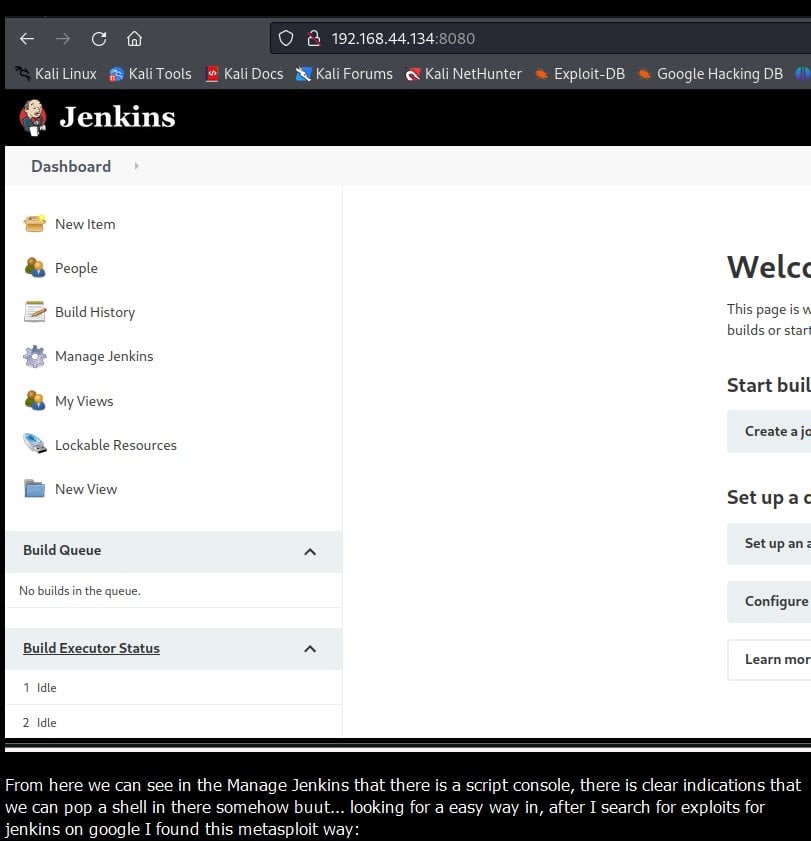Open the Google Hacking DB bookmark
Image resolution: width=811 pixels, height=841 pixels.
click(710, 73)
